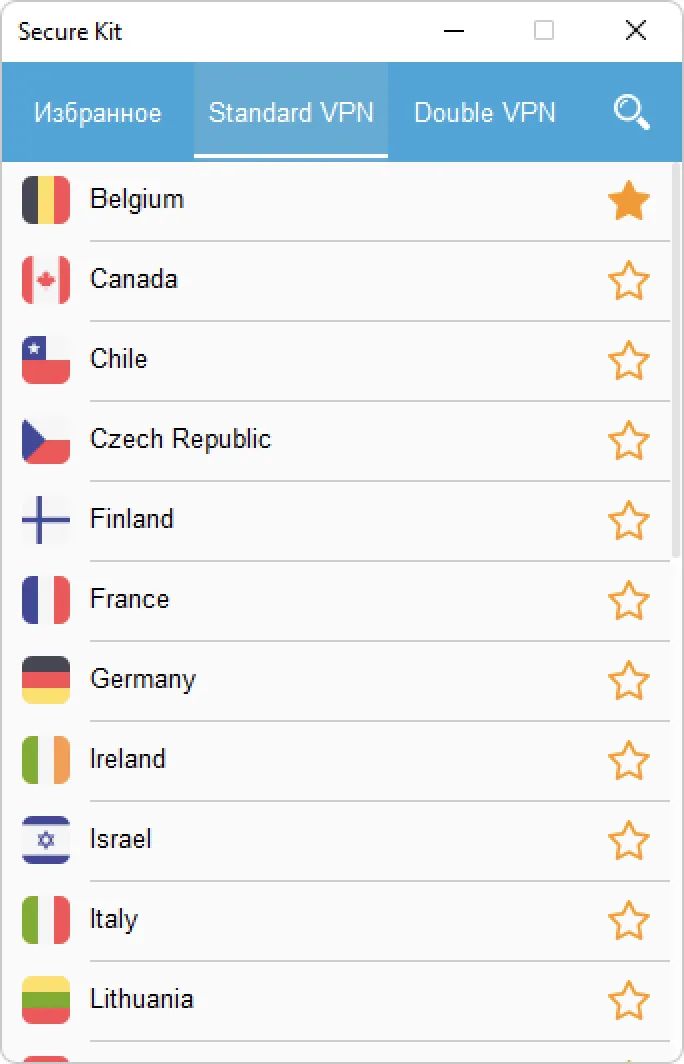Open the server search magnifier icon
The height and width of the screenshot is (1064, 684).
[632, 113]
